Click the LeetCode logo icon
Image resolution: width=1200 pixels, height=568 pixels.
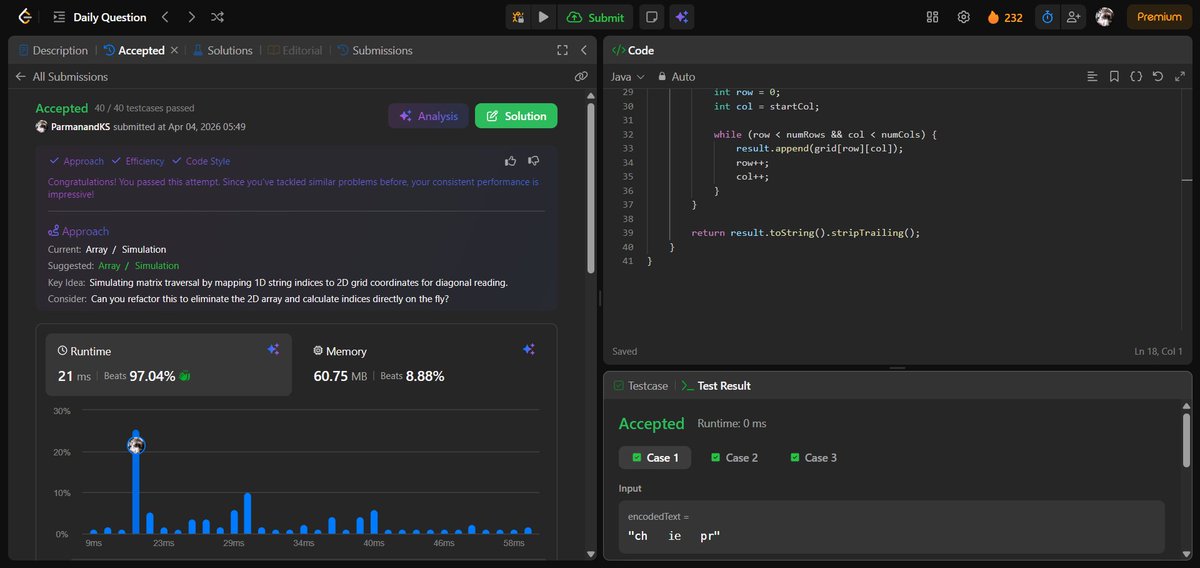point(24,17)
